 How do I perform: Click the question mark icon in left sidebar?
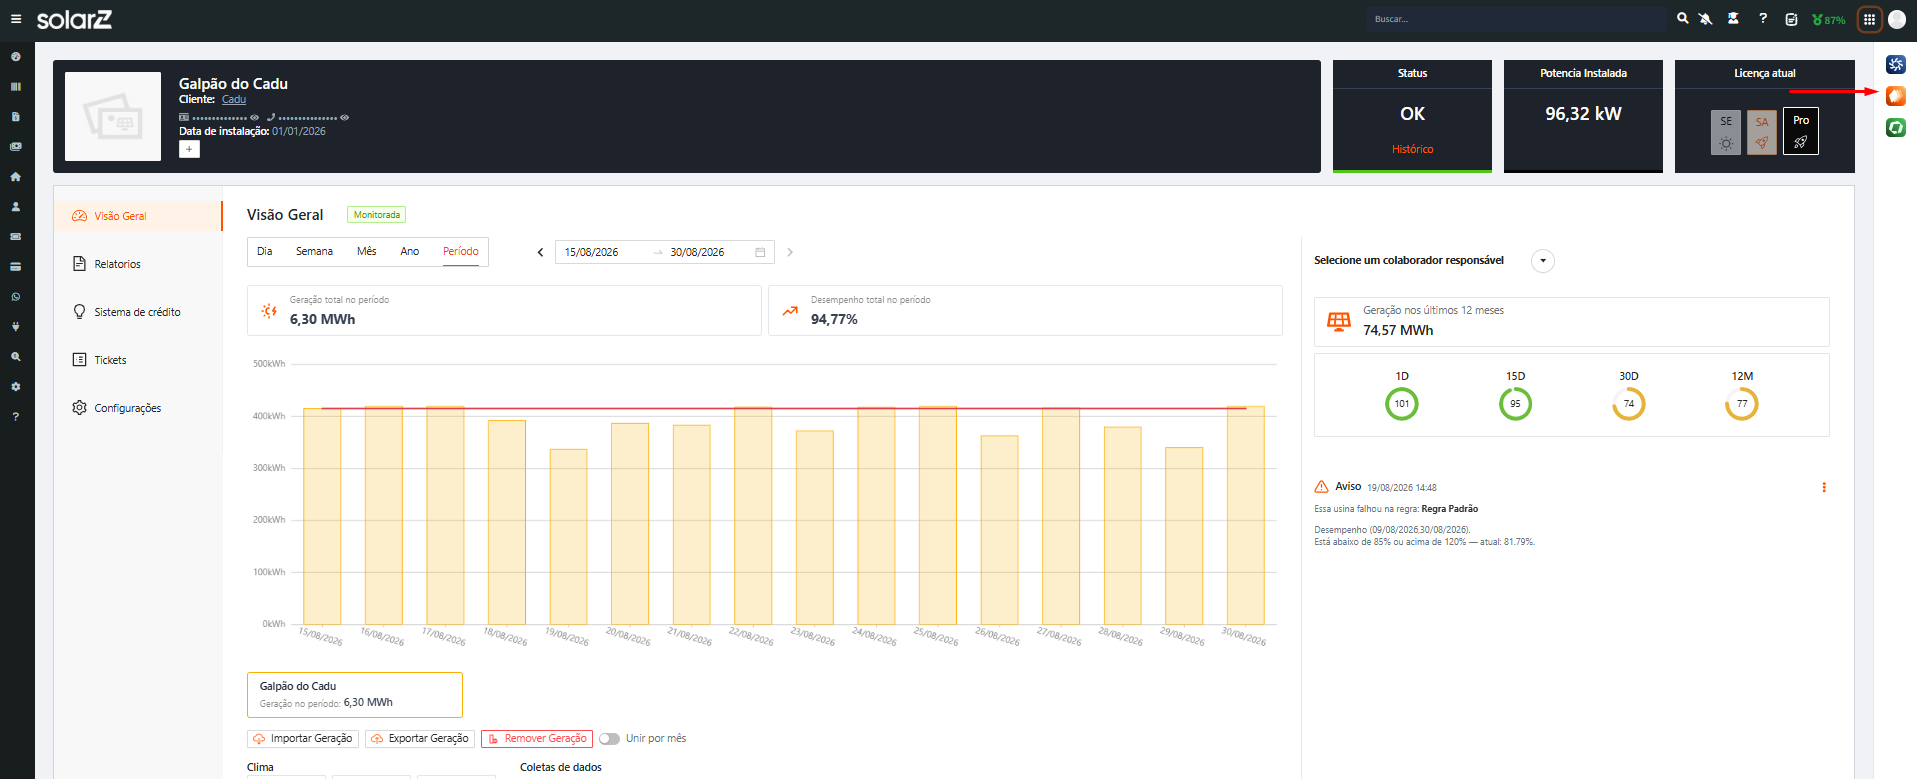click(15, 417)
